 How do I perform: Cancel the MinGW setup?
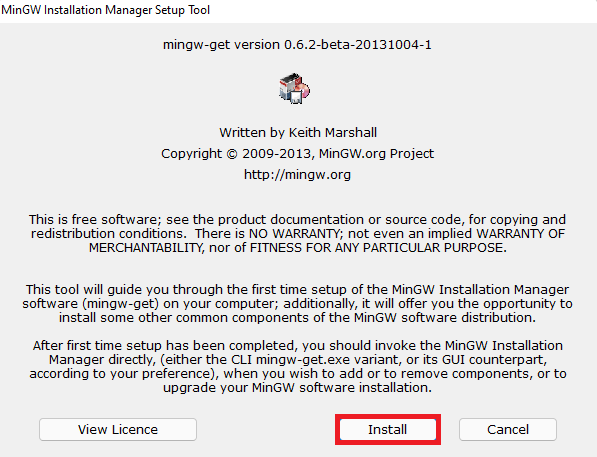pyautogui.click(x=508, y=430)
